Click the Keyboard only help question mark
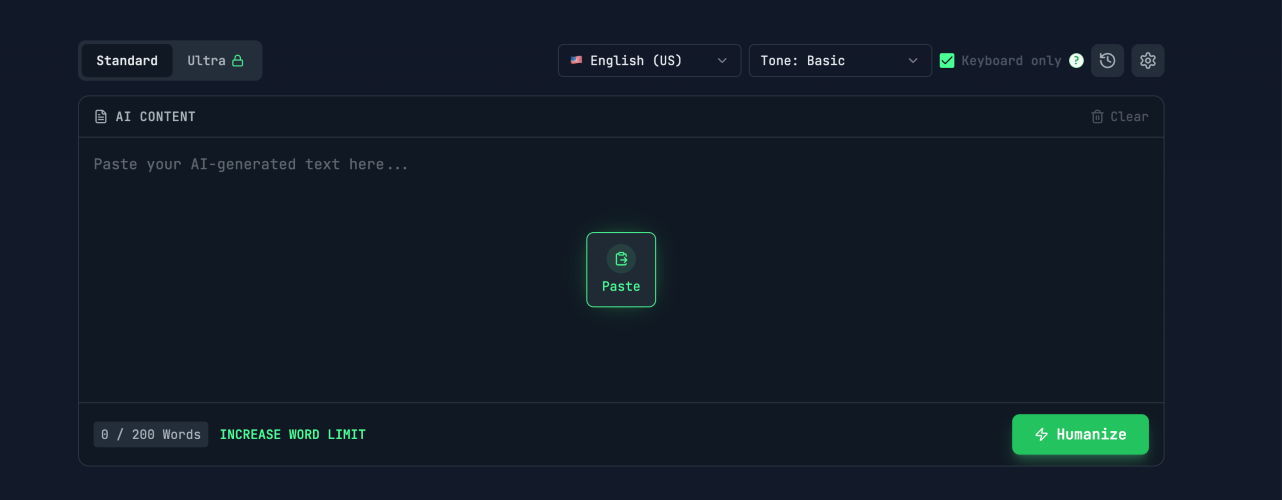 click(1076, 61)
